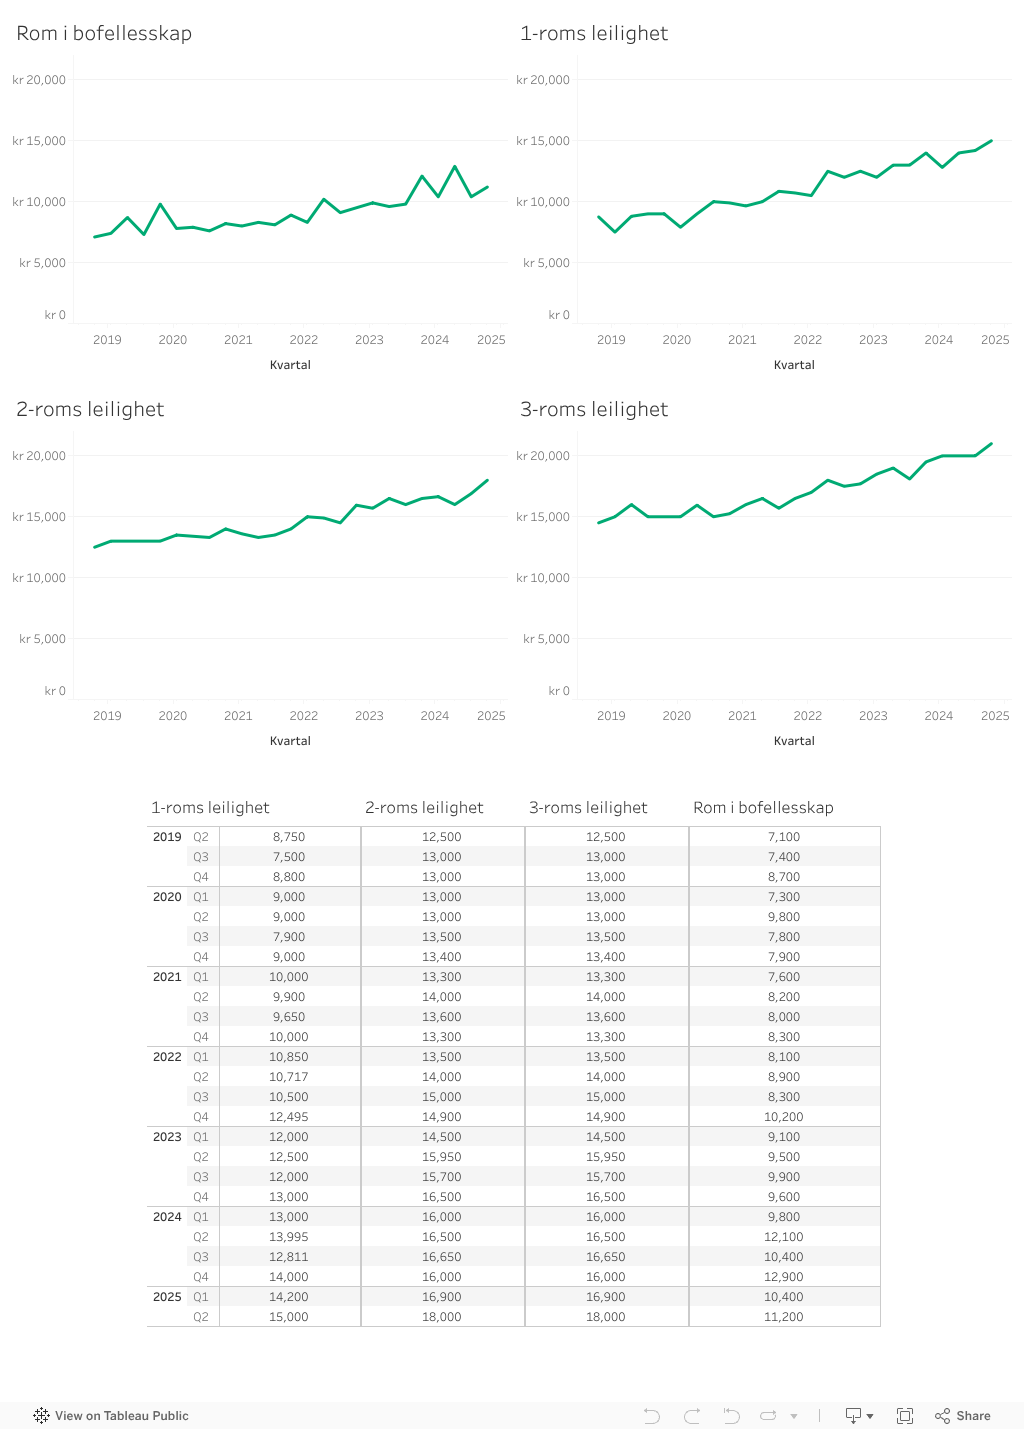Image resolution: width=1024 pixels, height=1429 pixels.
Task: Click the Share button label
Action: point(972,1416)
